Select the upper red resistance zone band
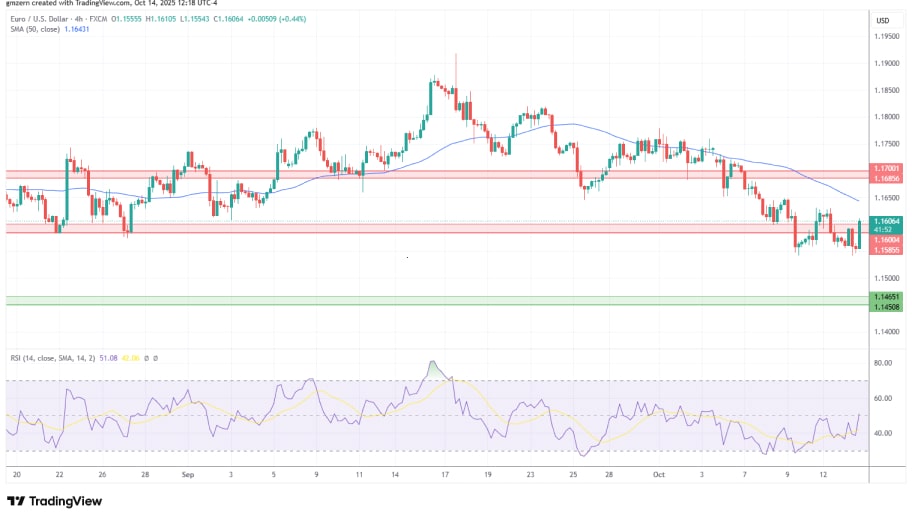 [x=400, y=174]
